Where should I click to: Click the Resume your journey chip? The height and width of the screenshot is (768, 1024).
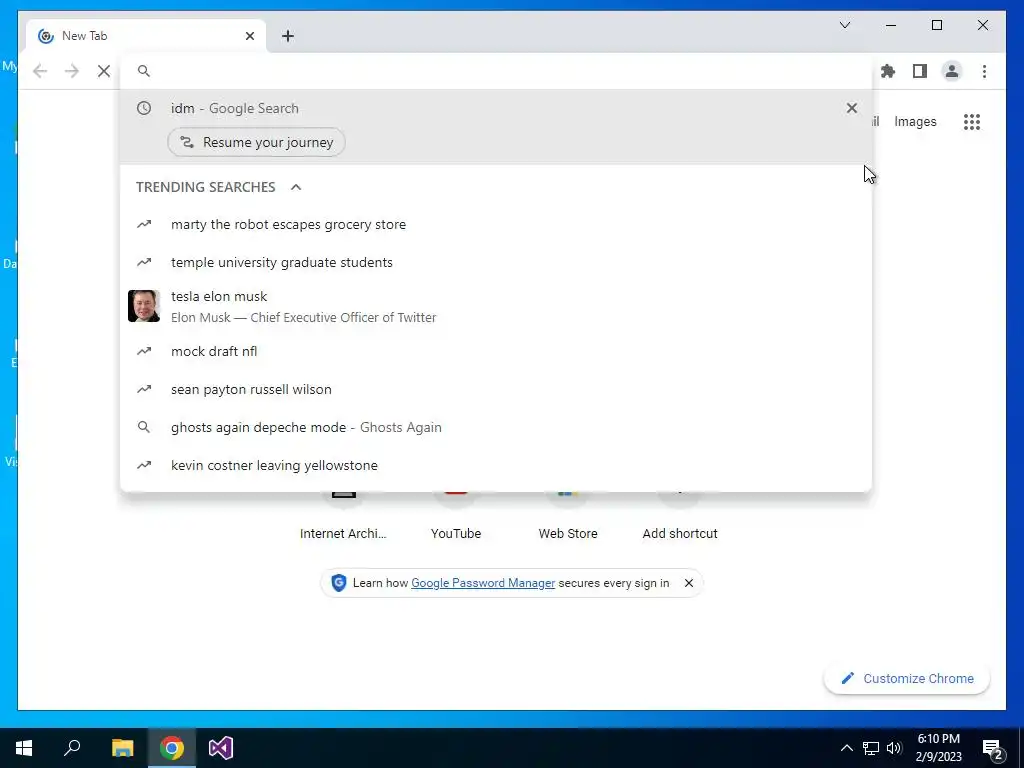(256, 142)
